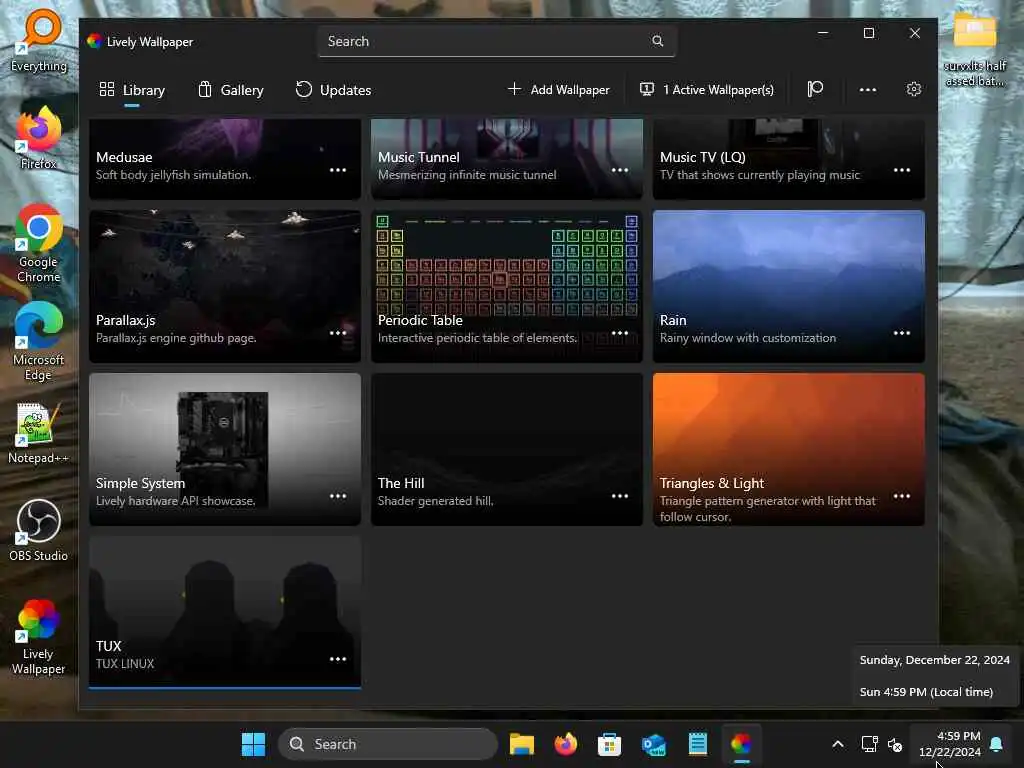Viewport: 1024px width, 768px height.
Task: Open more options for Music Tunnel
Action: click(x=620, y=170)
